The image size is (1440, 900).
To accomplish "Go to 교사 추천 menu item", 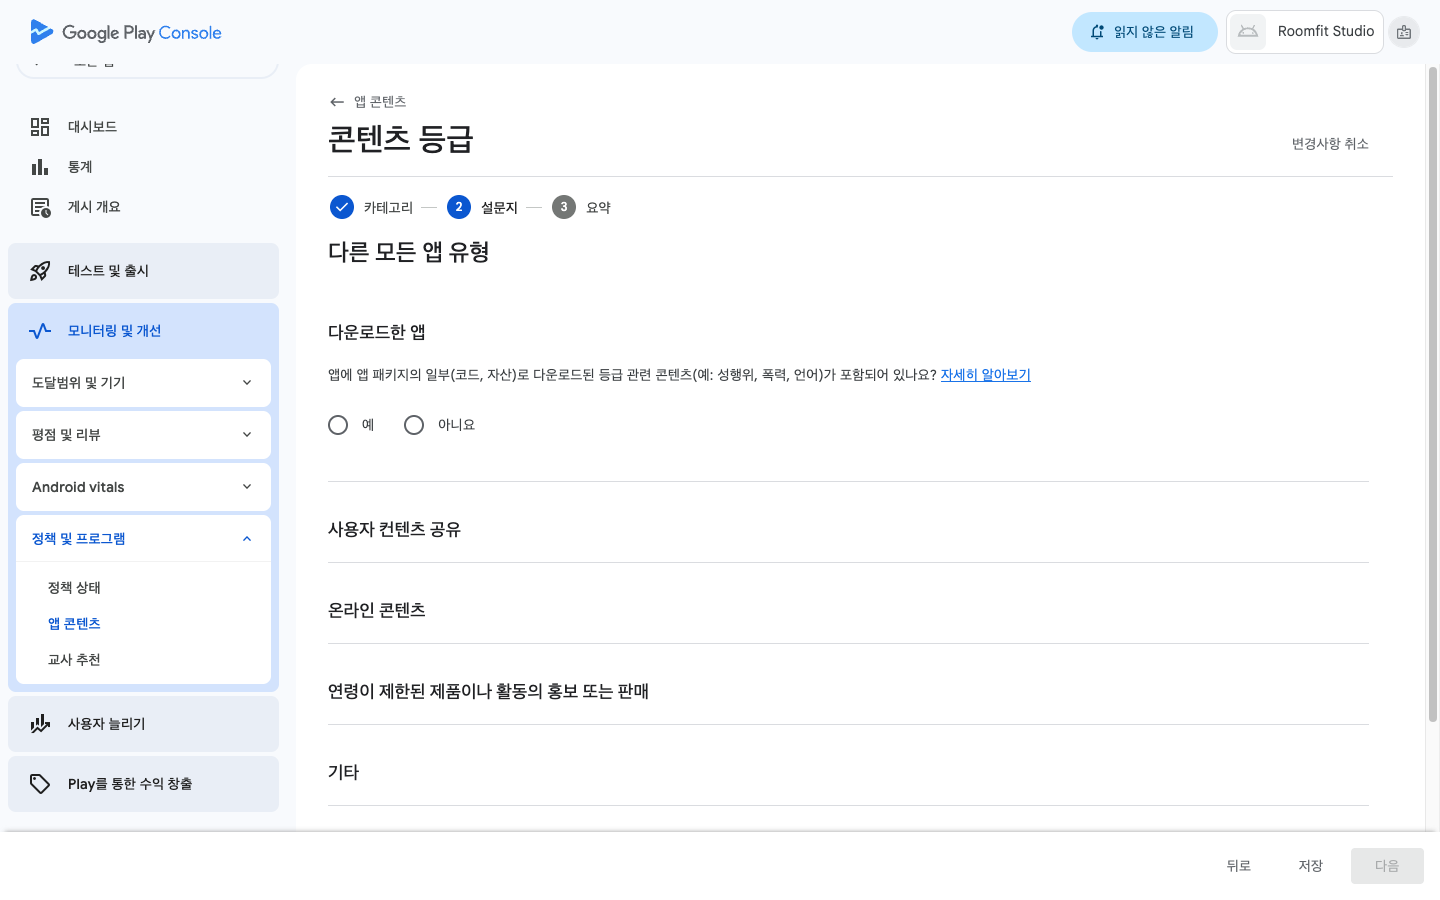I will (x=74, y=660).
